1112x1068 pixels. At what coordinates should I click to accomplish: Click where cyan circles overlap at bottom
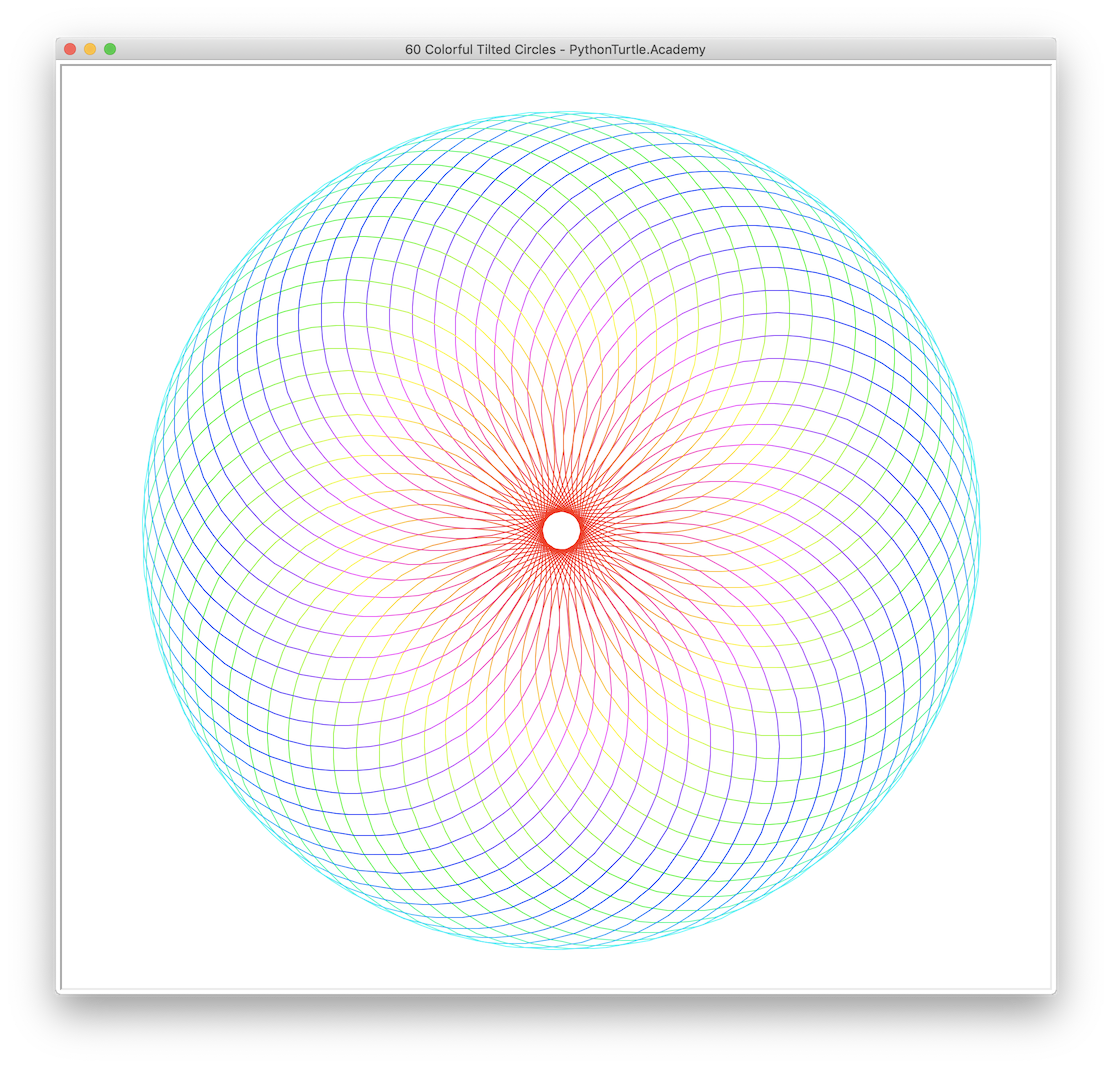[562, 945]
